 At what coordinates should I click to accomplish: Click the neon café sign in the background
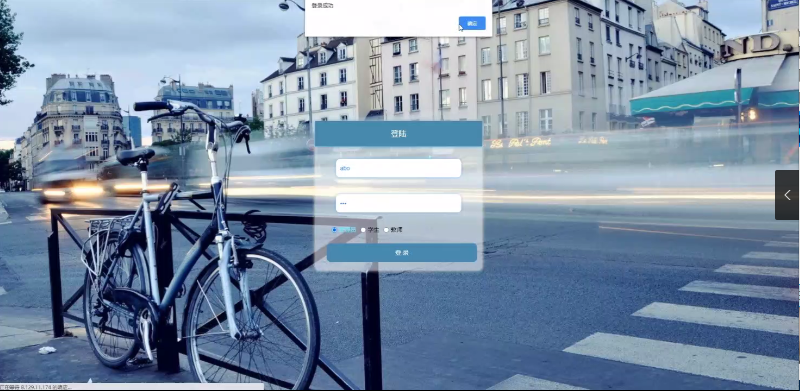pos(520,142)
